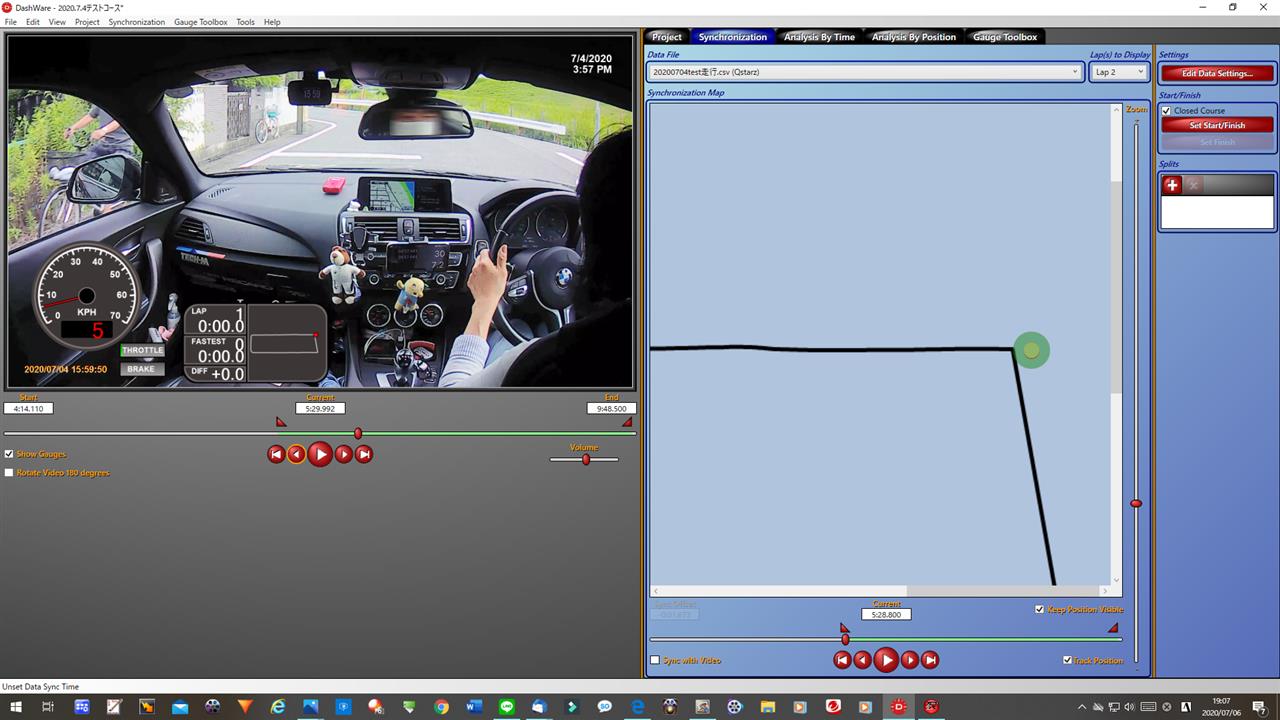Toggle Show Gauges checkbox

(x=9, y=454)
